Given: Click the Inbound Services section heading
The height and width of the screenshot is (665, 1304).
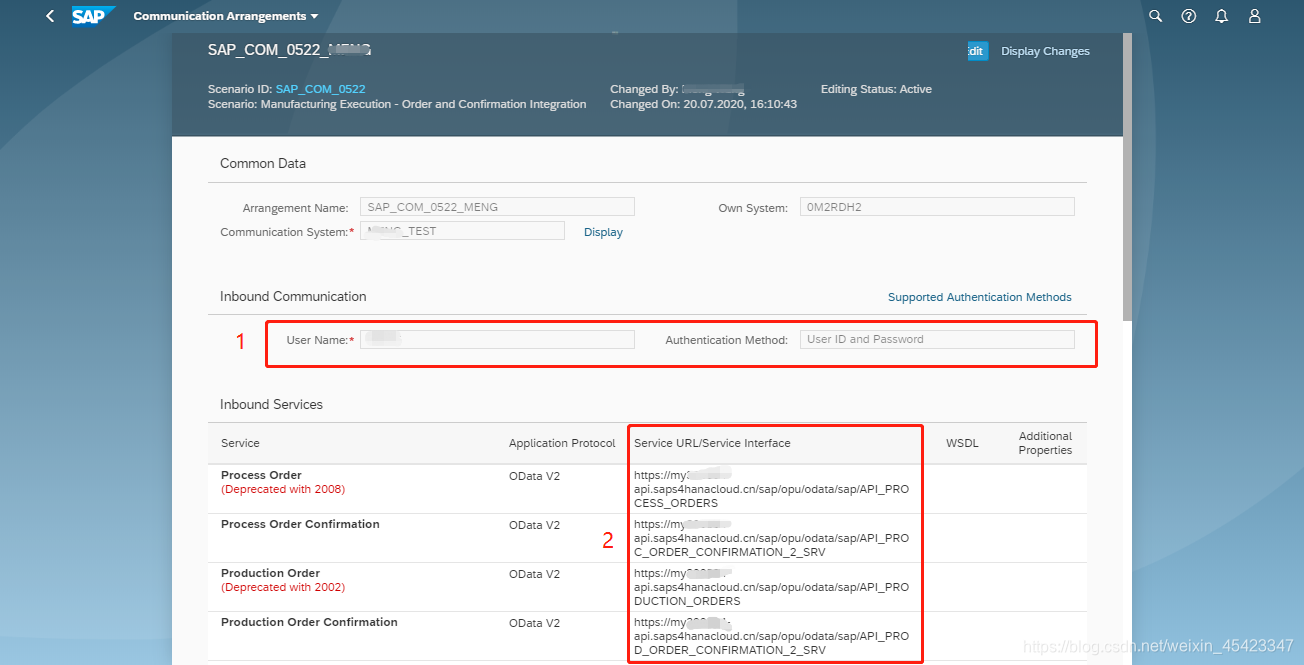Looking at the screenshot, I should [x=271, y=404].
